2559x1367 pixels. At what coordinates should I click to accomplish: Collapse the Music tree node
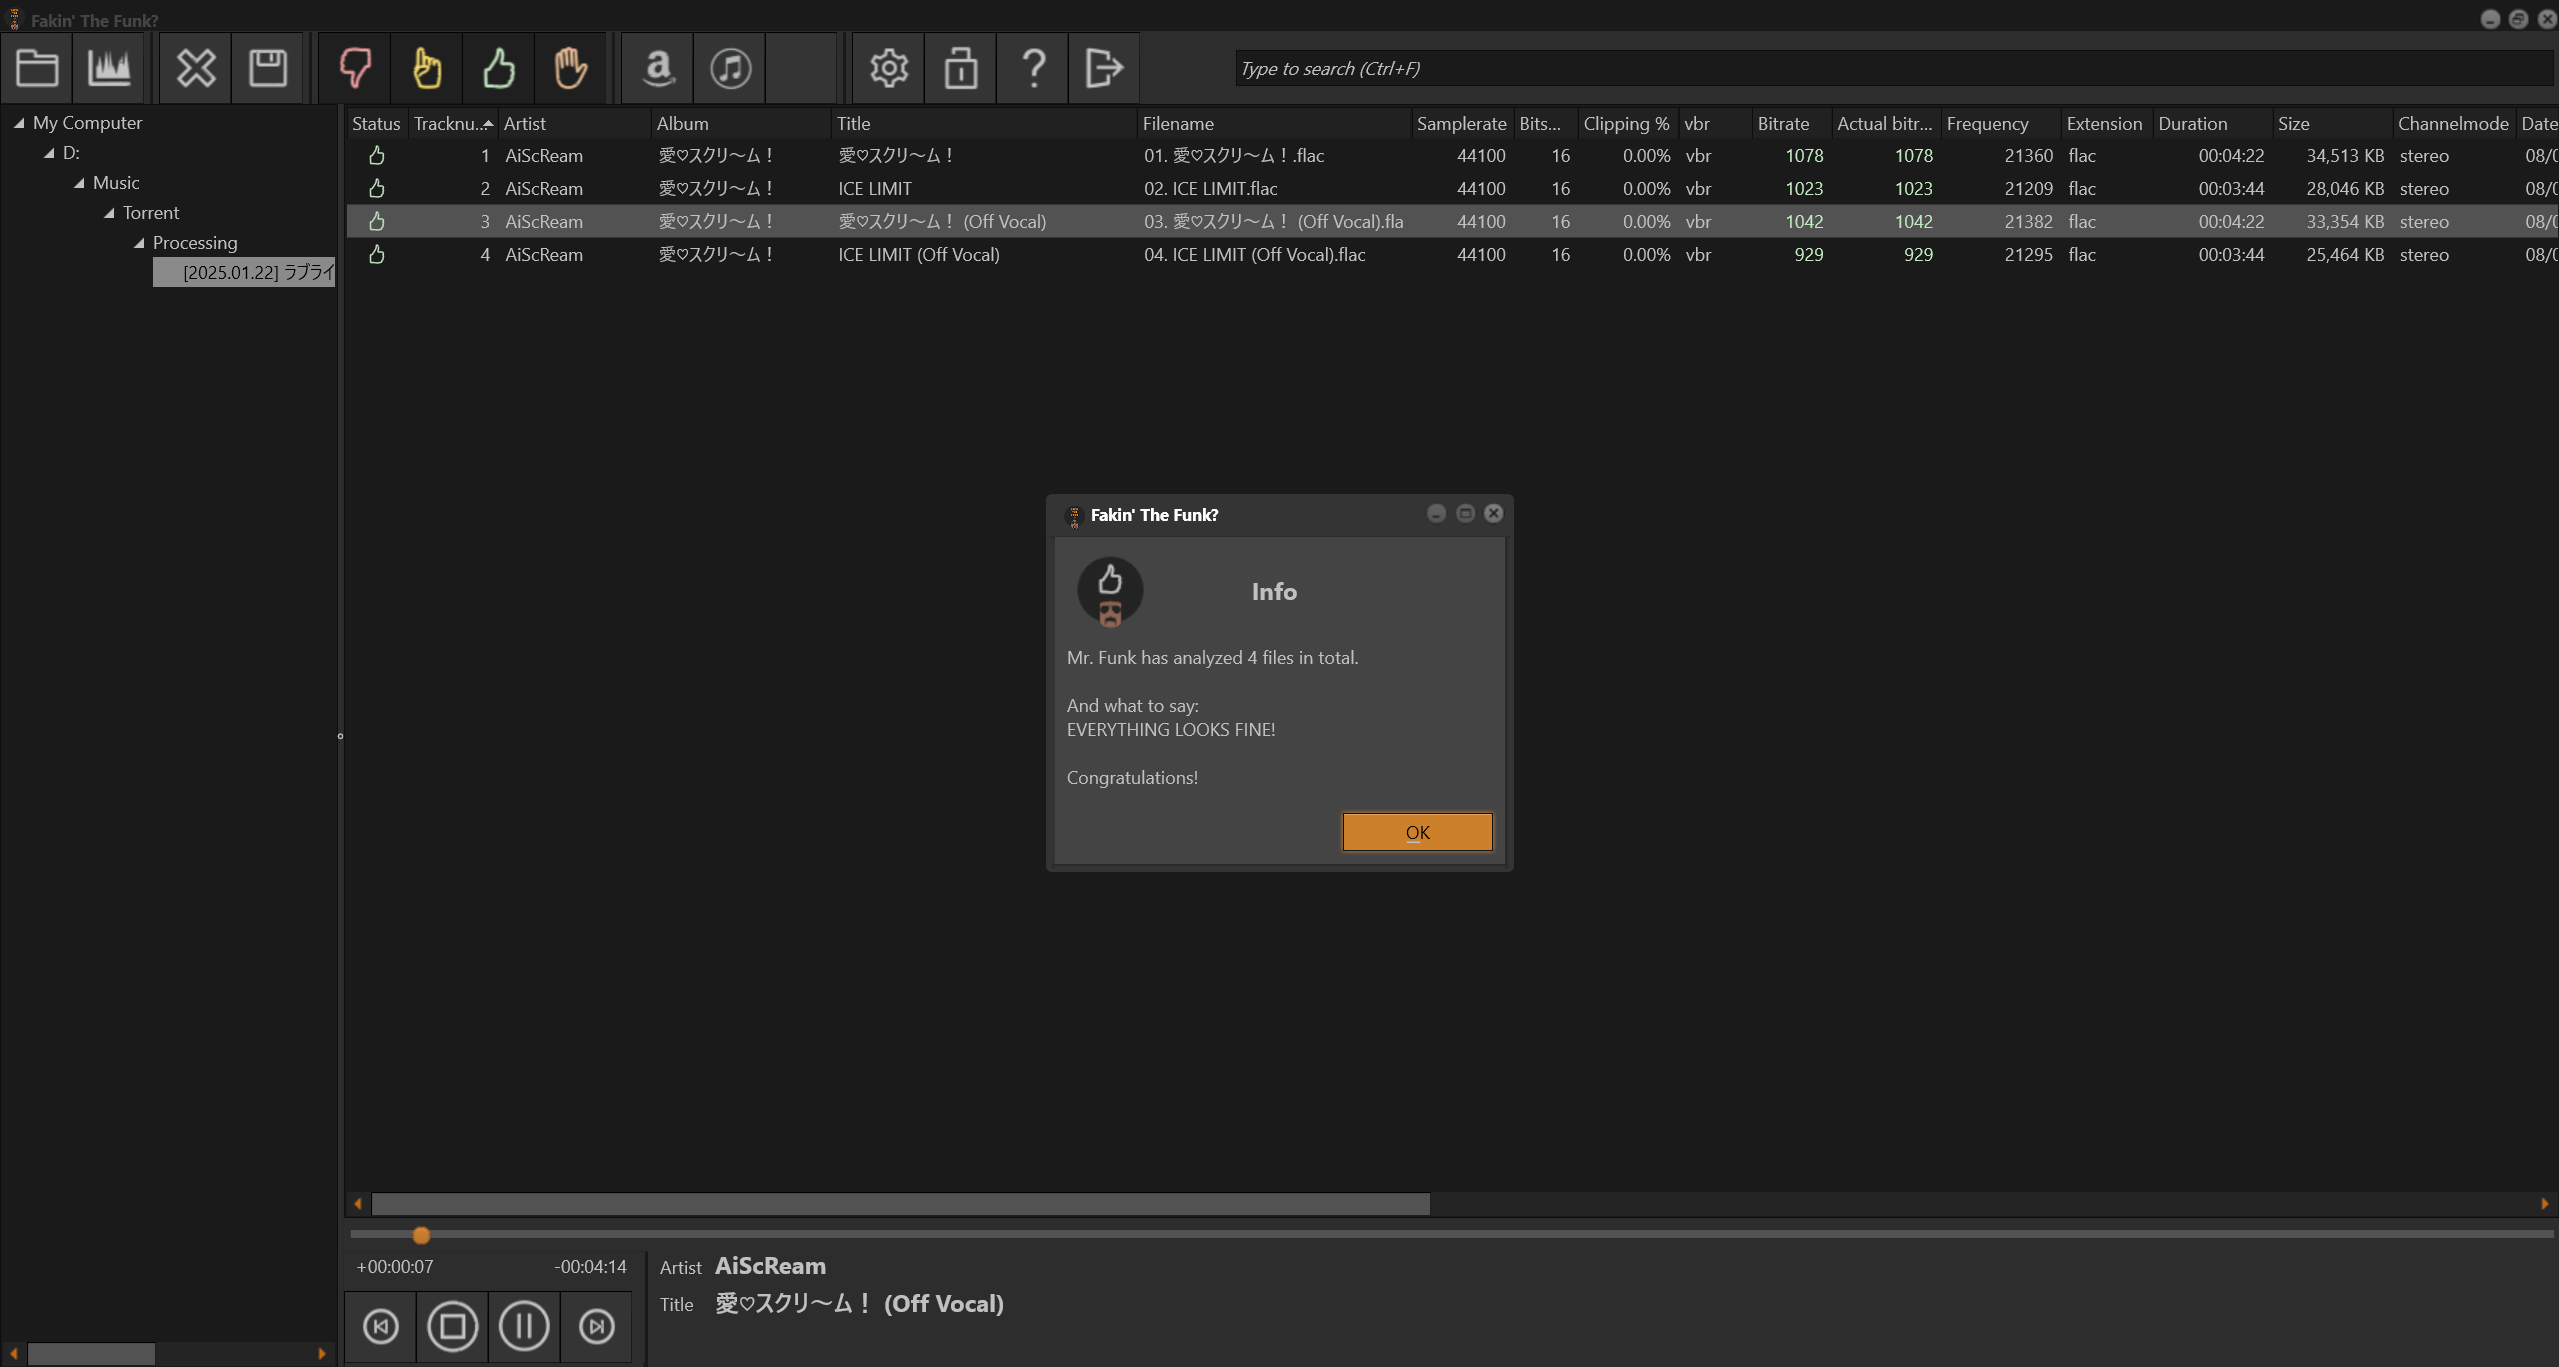pyautogui.click(x=79, y=183)
